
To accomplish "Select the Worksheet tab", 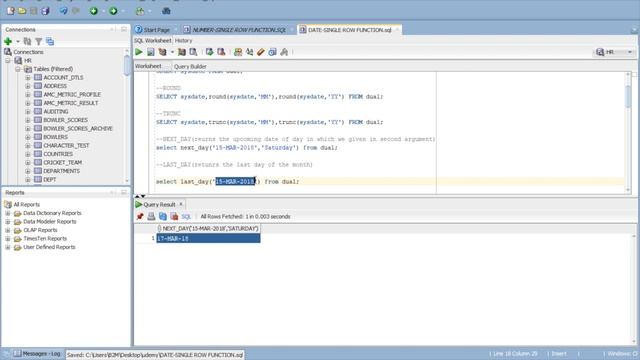I will pos(148,66).
